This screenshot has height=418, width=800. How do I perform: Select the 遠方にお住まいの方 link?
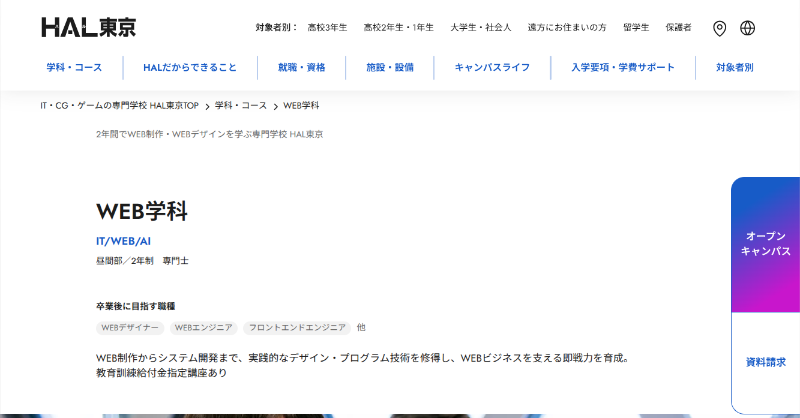click(567, 28)
